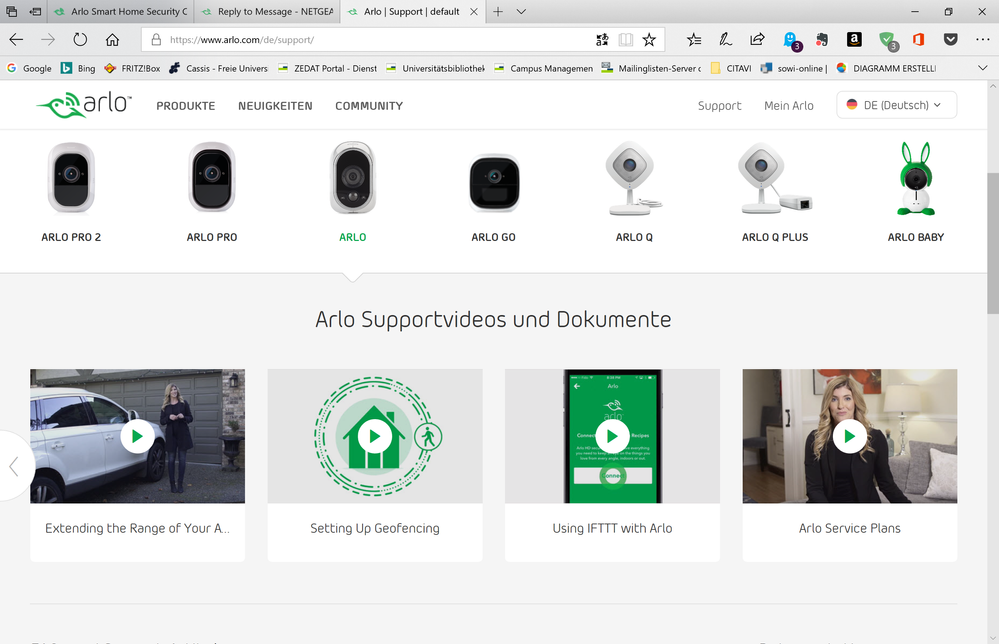Open the green shield extension icon
The width and height of the screenshot is (999, 644).
[x=888, y=41]
